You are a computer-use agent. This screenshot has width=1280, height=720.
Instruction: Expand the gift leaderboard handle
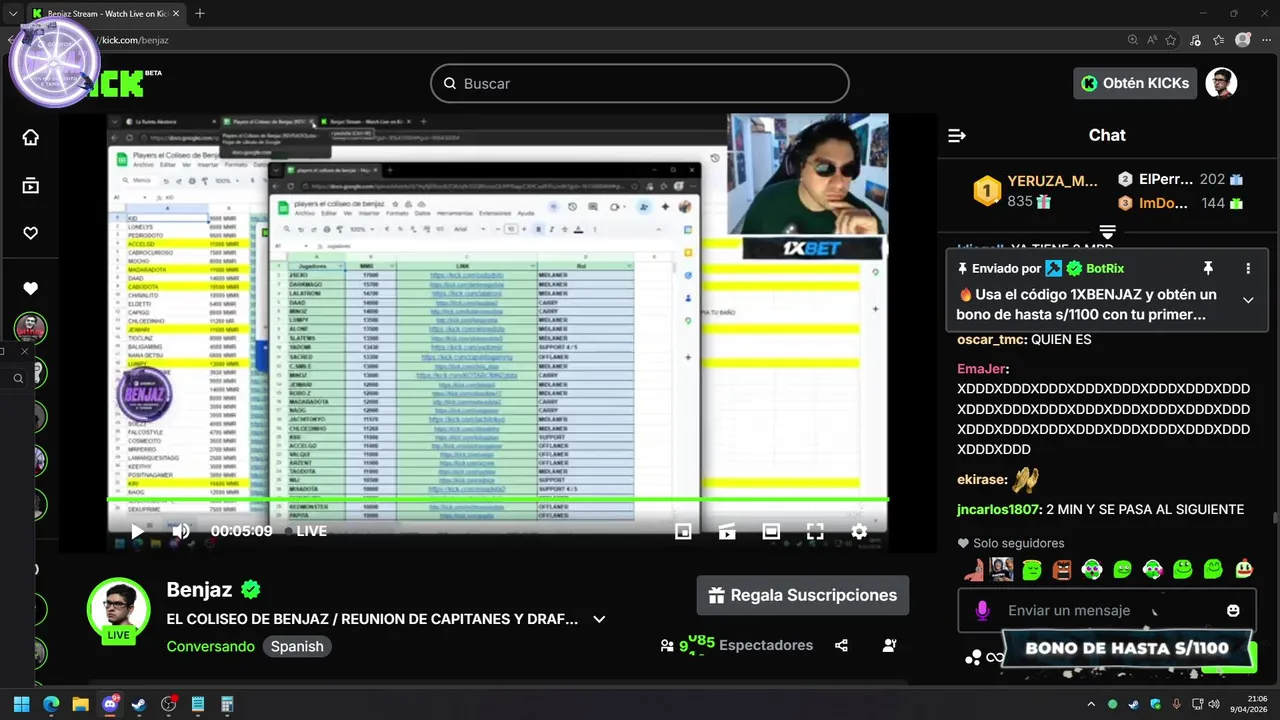pyautogui.click(x=1107, y=232)
